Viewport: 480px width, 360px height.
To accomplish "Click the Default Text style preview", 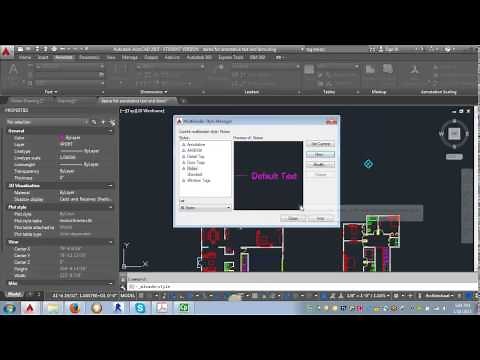I will click(268, 176).
